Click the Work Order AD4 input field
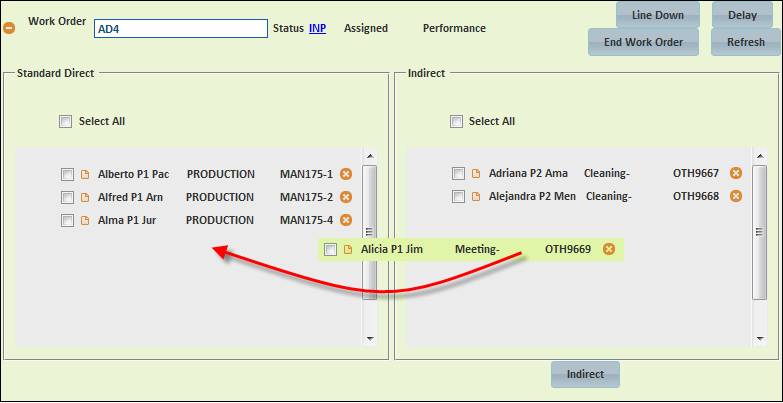The width and height of the screenshot is (783, 403). [x=181, y=29]
